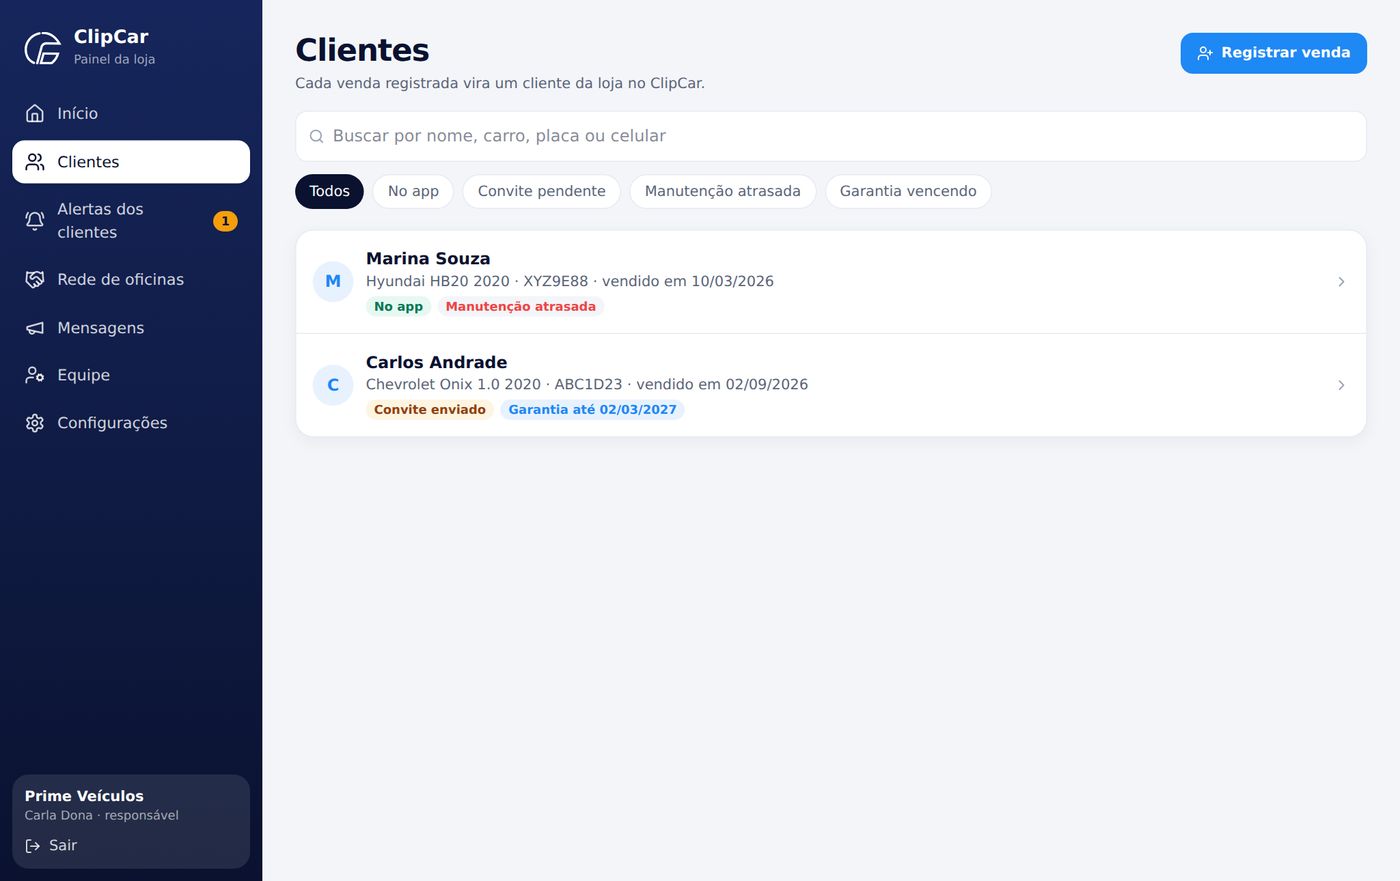Open Alertas dos clientes menu item
The width and height of the screenshot is (1400, 881).
pos(131,221)
